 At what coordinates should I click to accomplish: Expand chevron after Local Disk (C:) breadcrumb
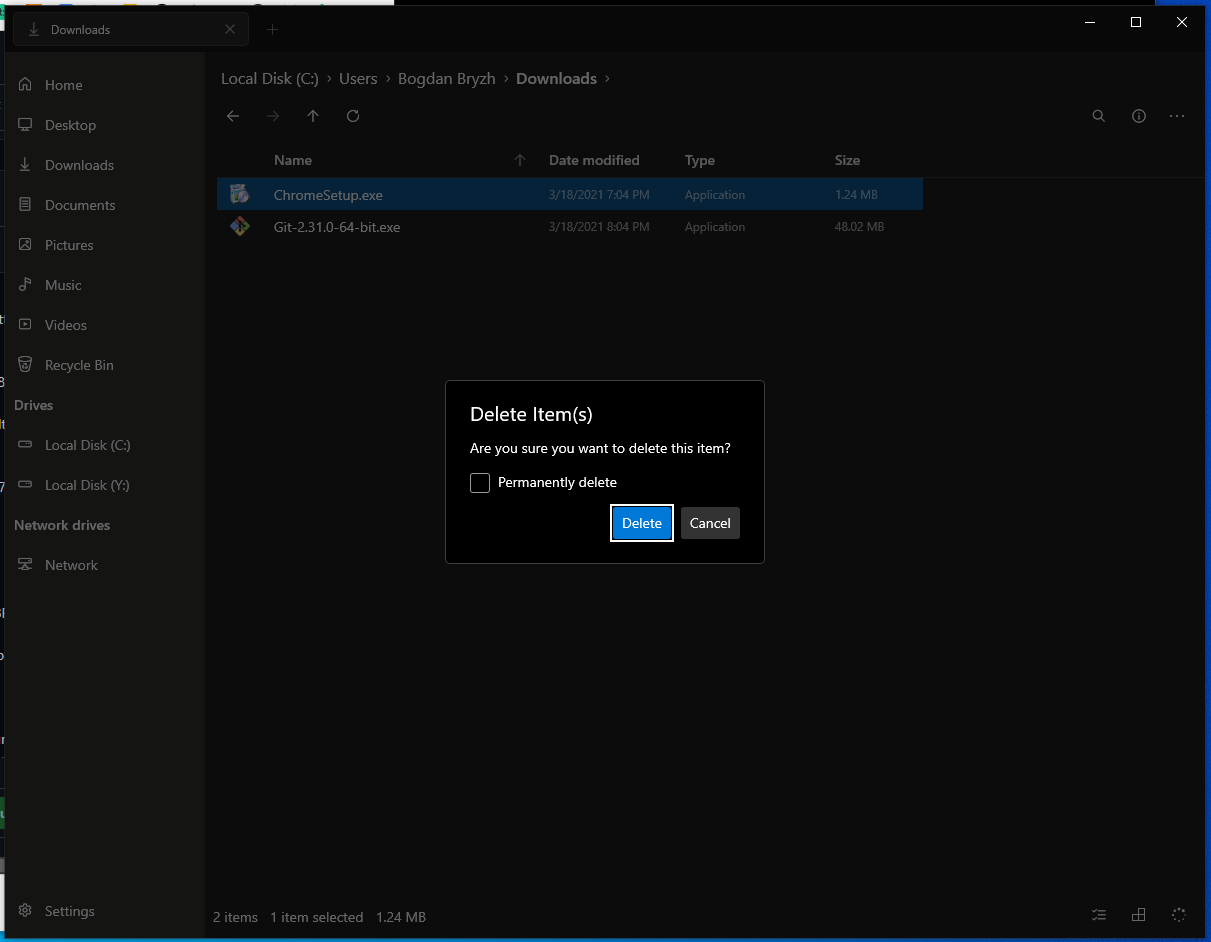pyautogui.click(x=329, y=79)
